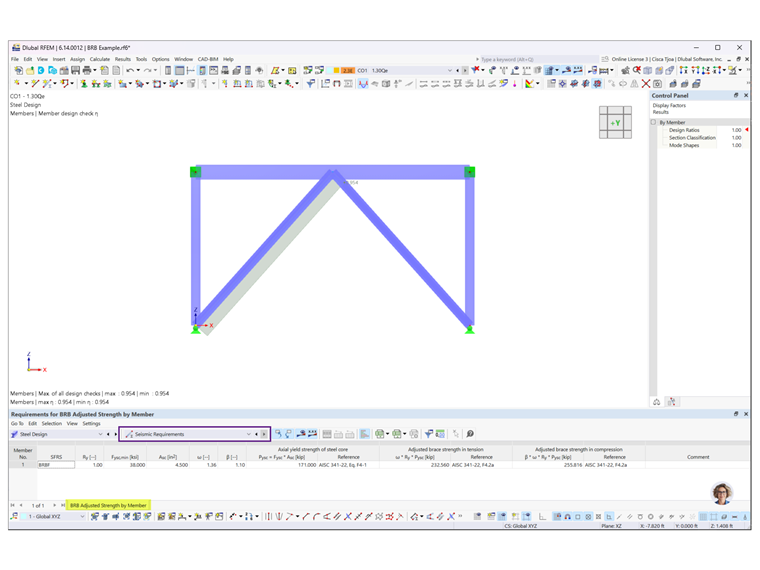760x570 pixels.
Task: Expand the undo history dropdown arrow
Action: coord(138,71)
